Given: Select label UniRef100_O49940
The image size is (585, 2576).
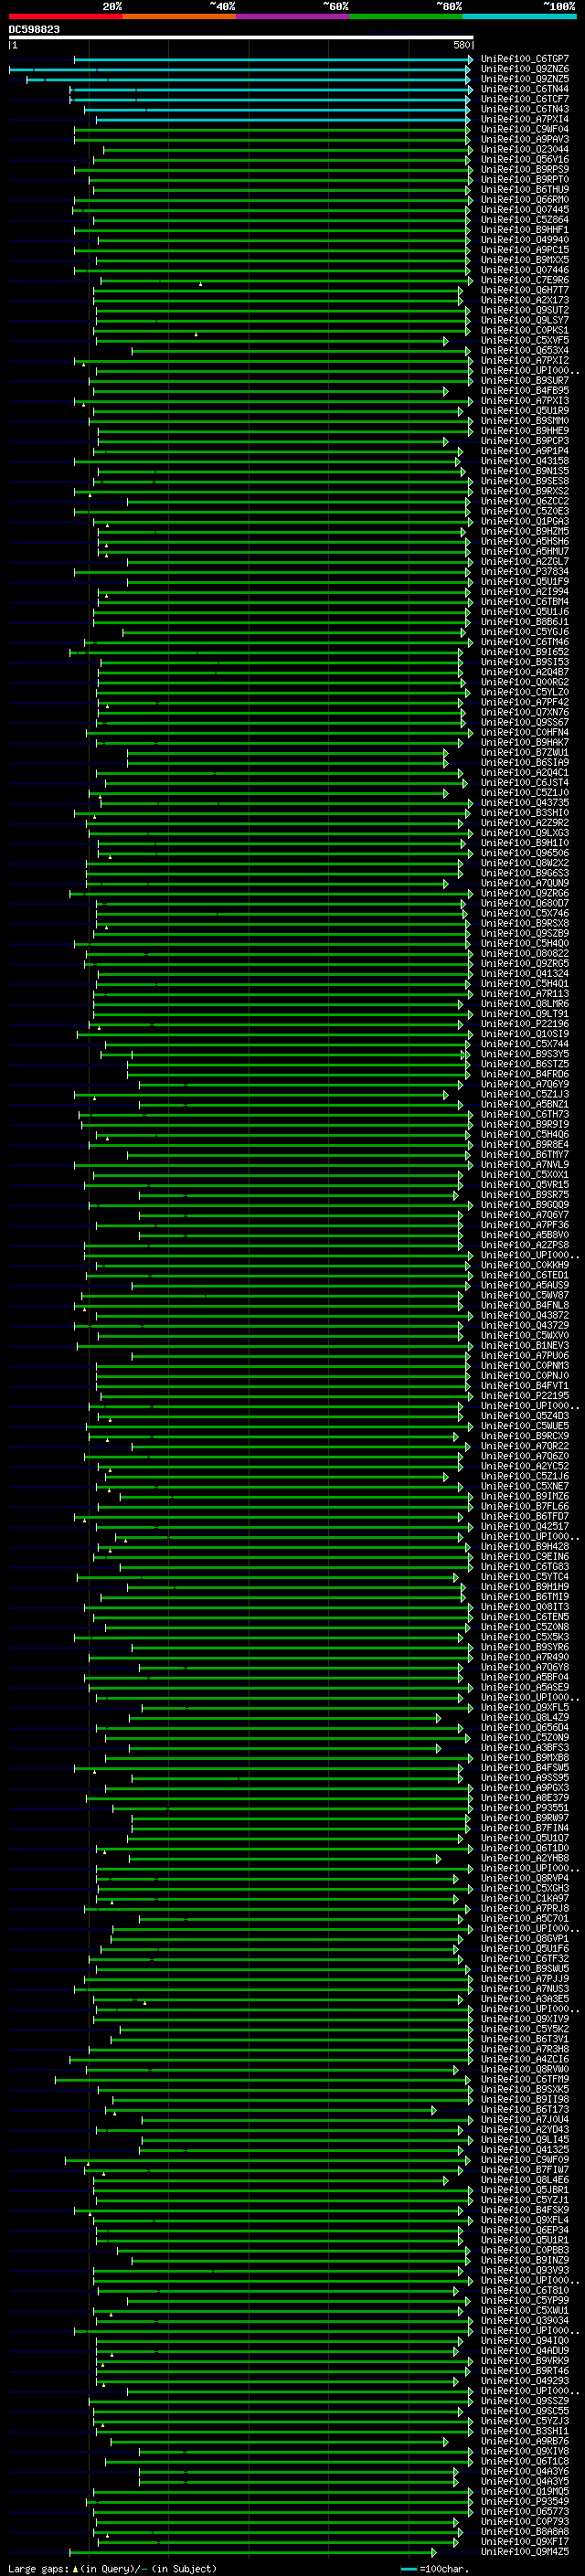Looking at the screenshot, I should pos(525,240).
